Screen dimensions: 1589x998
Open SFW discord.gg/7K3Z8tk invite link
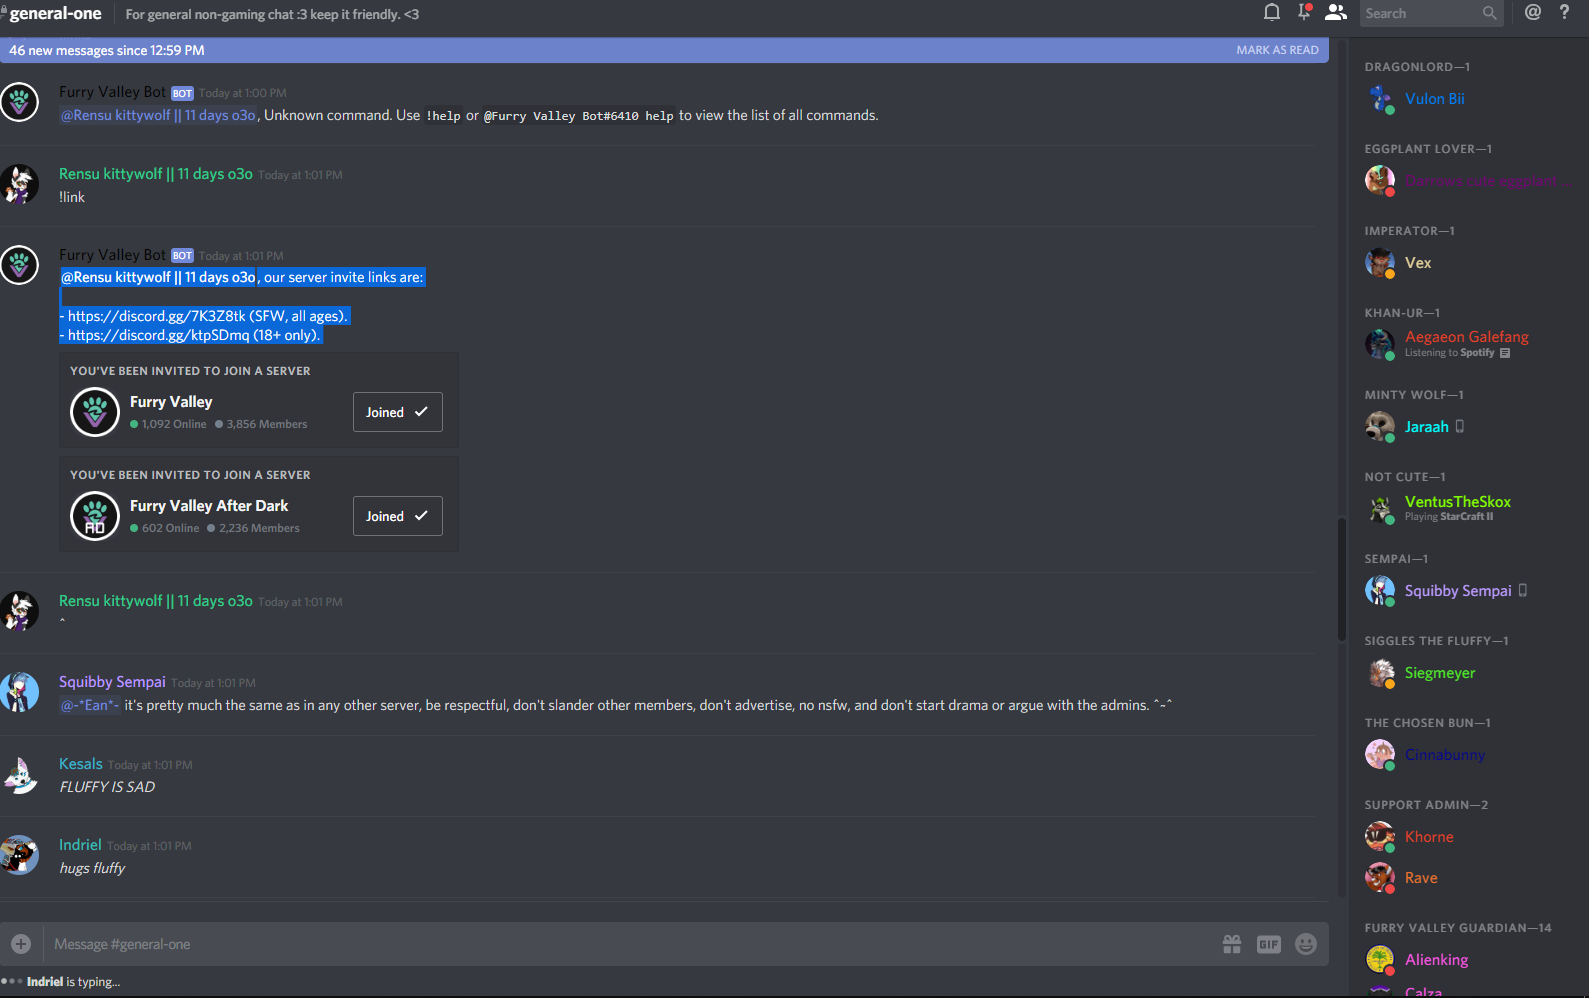156,316
